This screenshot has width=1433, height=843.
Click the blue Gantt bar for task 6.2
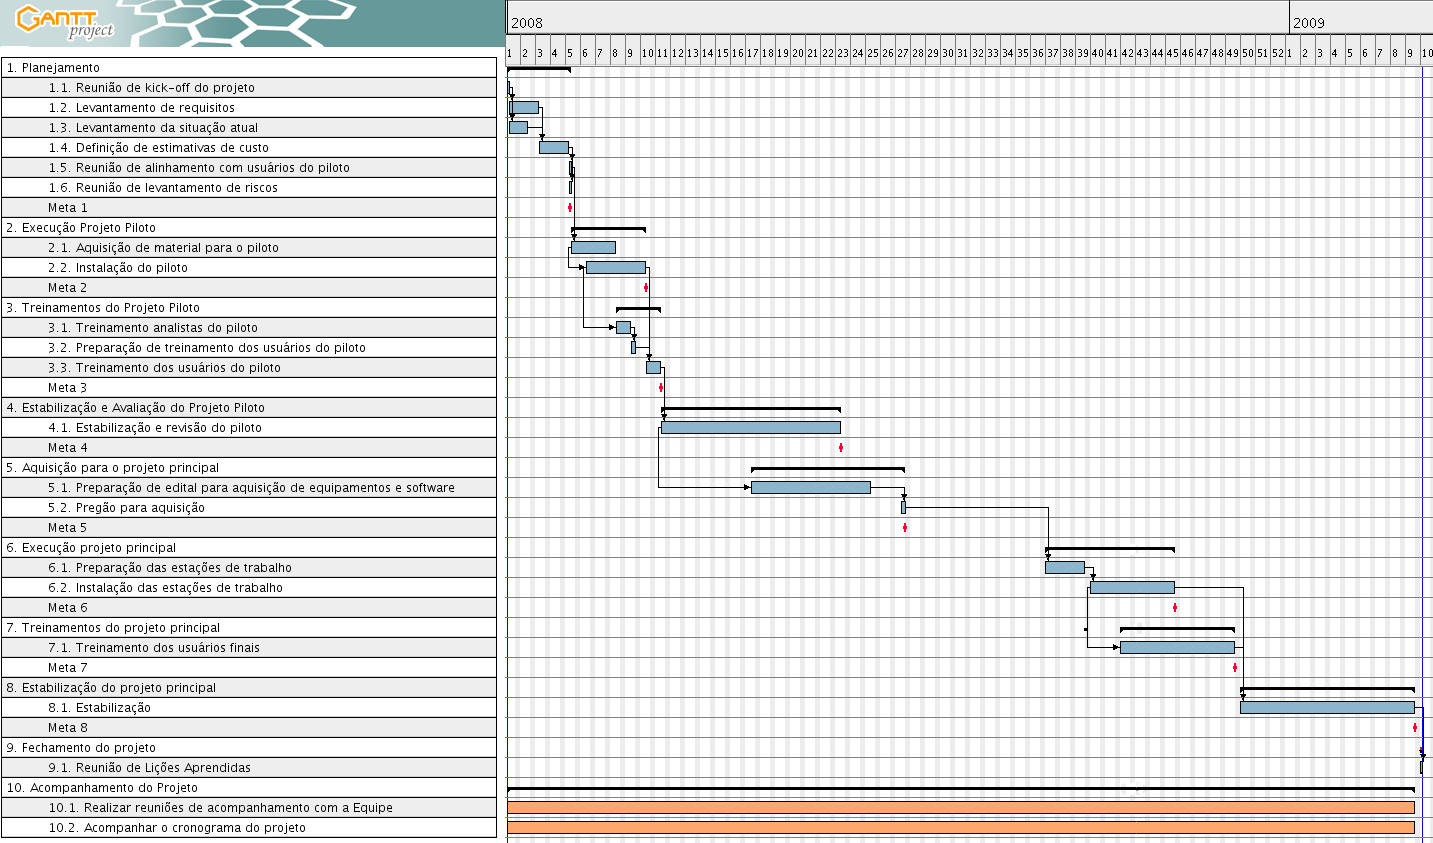(x=1132, y=588)
